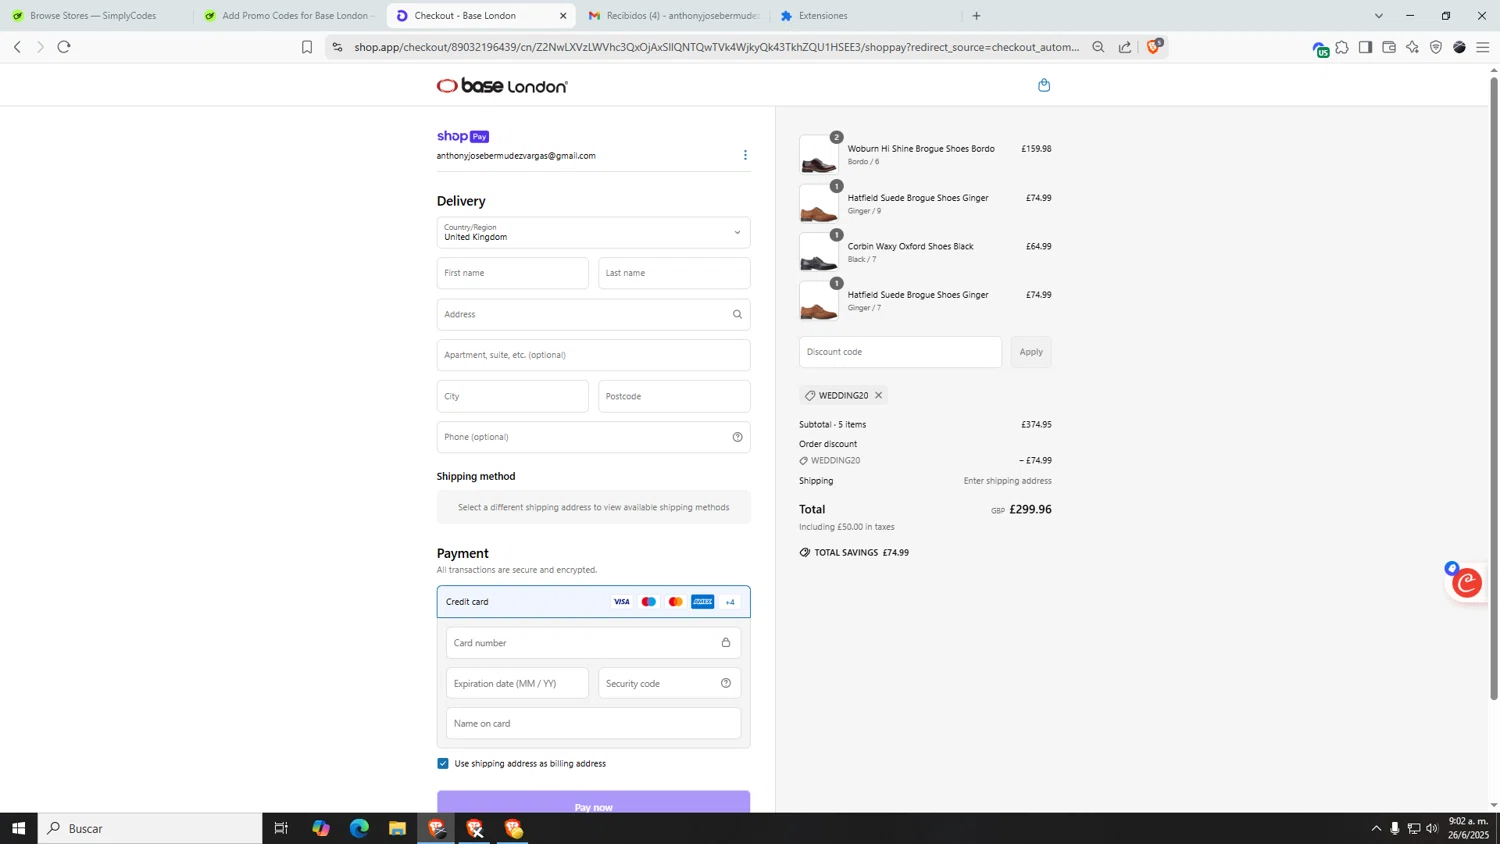Click the Expiration date field
1500x844 pixels.
pos(517,683)
